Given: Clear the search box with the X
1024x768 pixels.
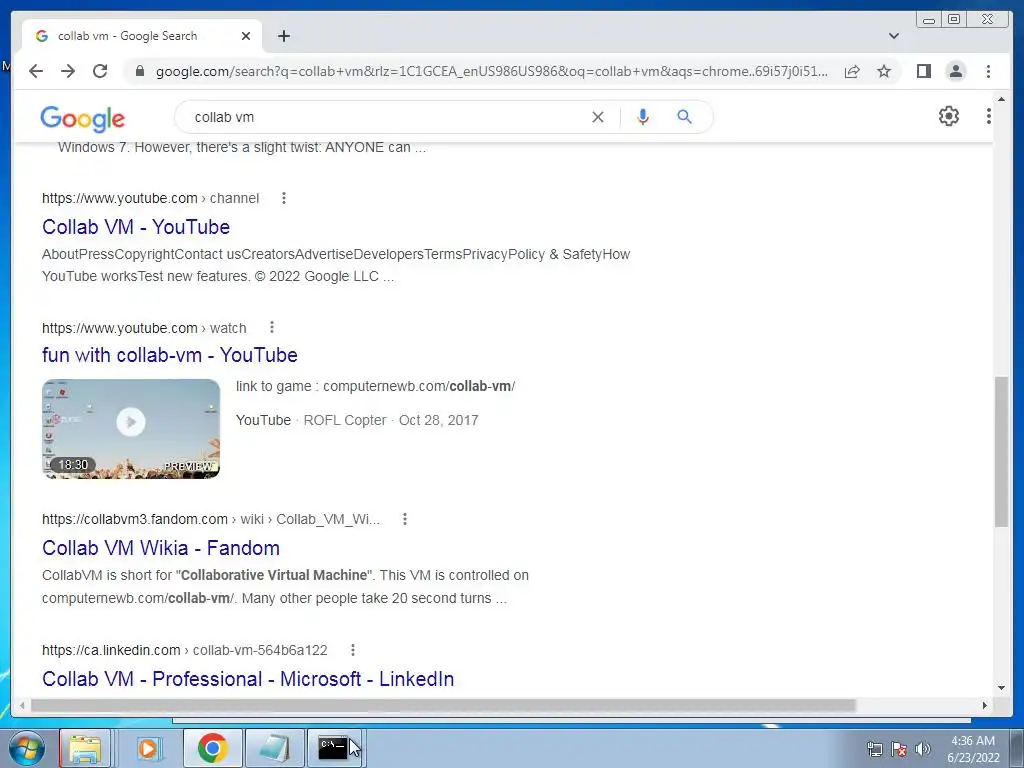Looking at the screenshot, I should tap(598, 117).
